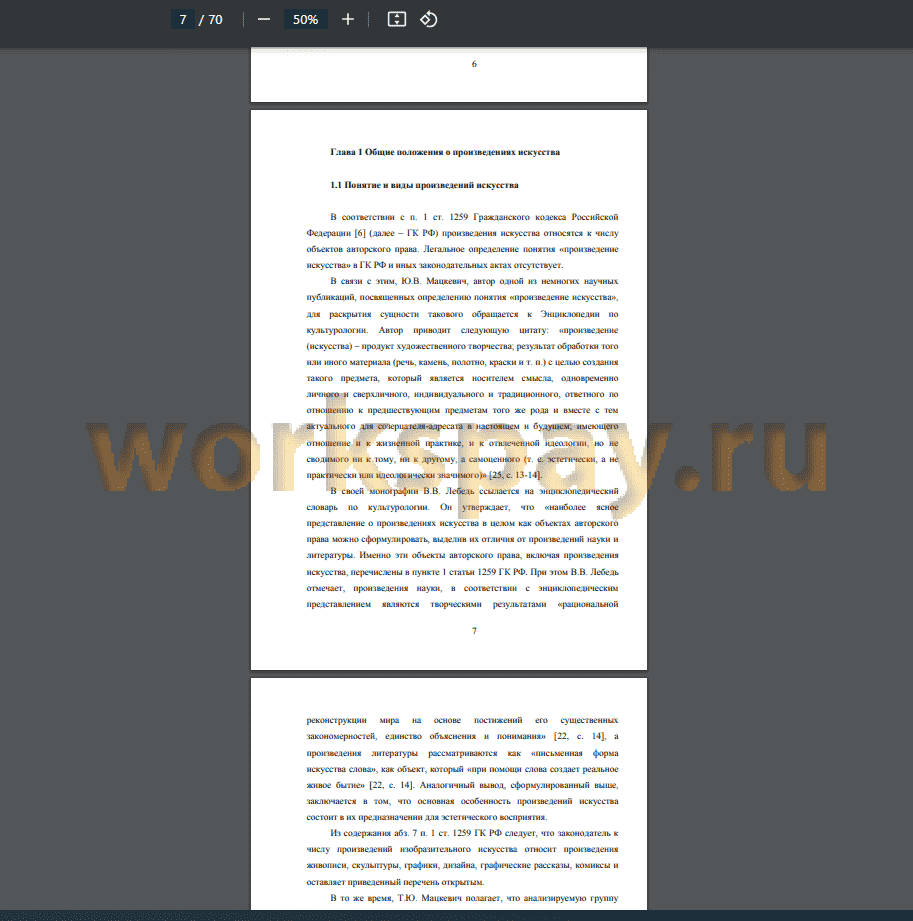Click page number 7 at page bottom
This screenshot has width=913, height=921.
point(474,631)
